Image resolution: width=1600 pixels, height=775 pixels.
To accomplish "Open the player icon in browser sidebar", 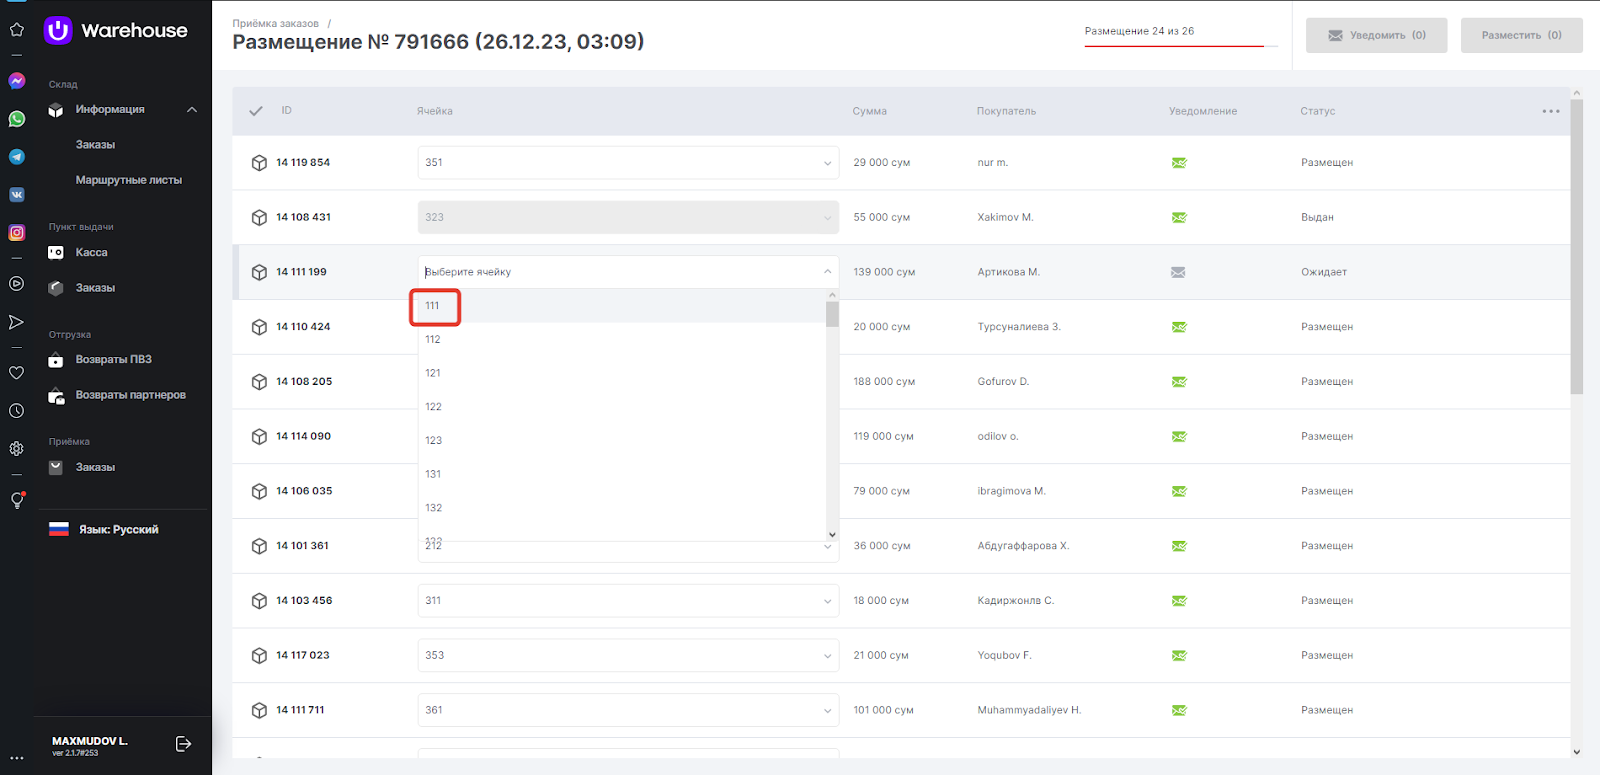I will pyautogui.click(x=16, y=284).
